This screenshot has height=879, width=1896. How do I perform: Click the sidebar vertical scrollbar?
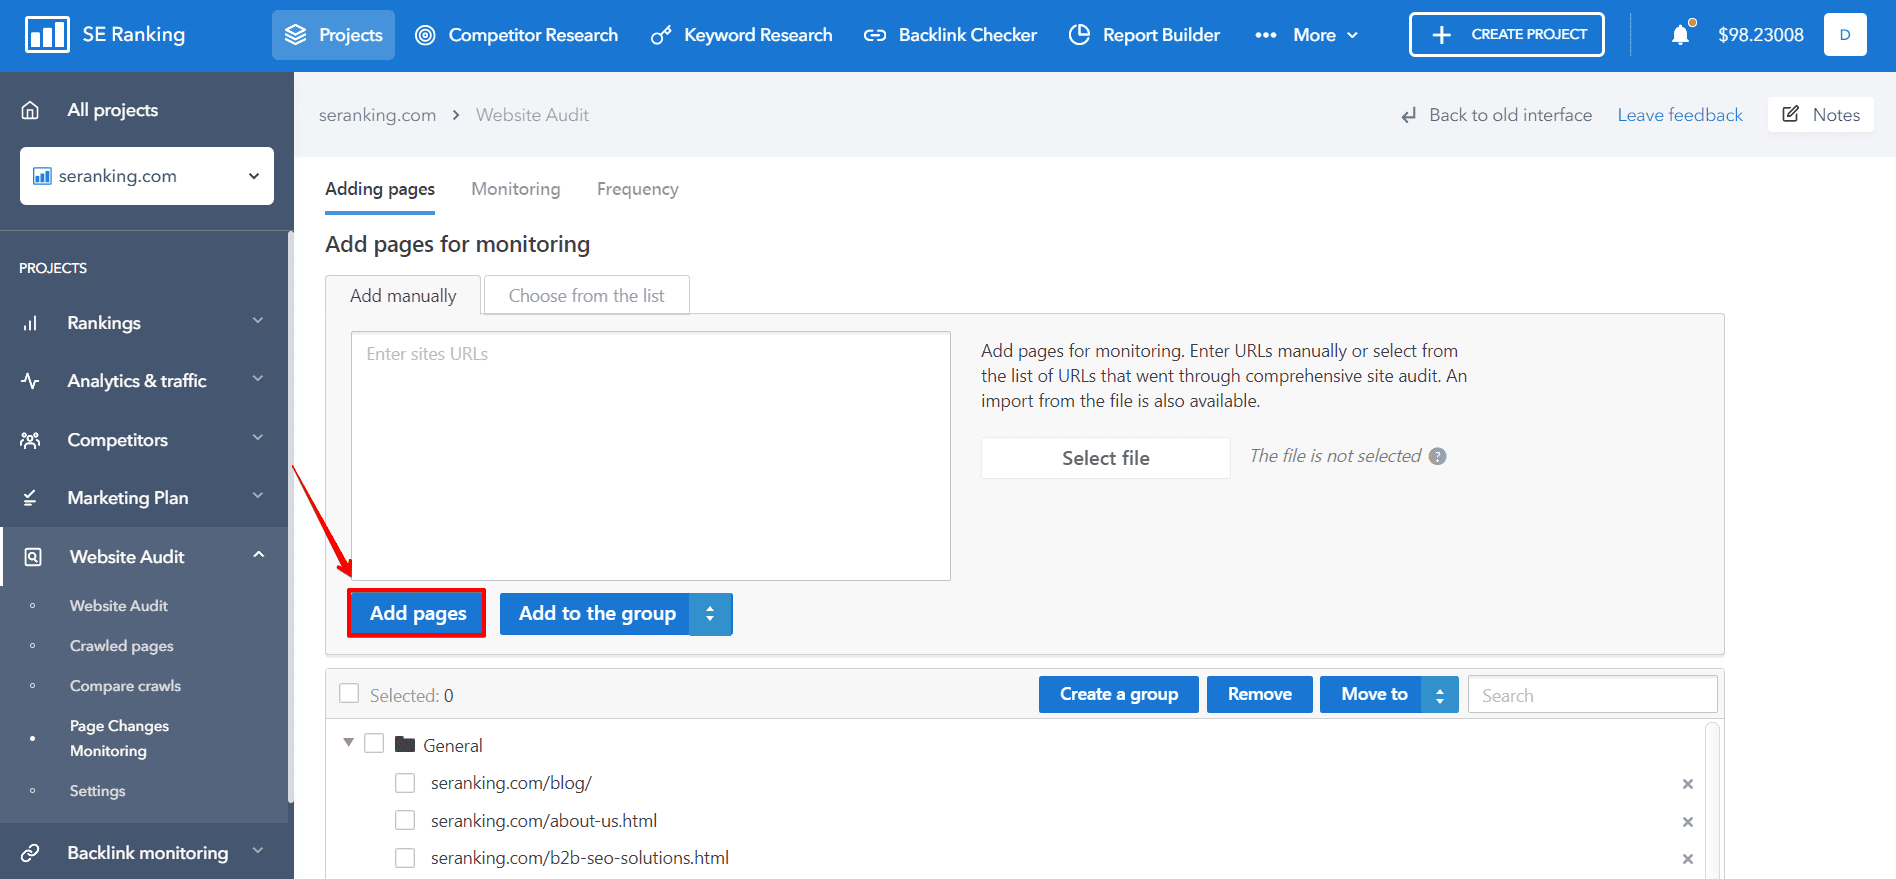(291, 517)
